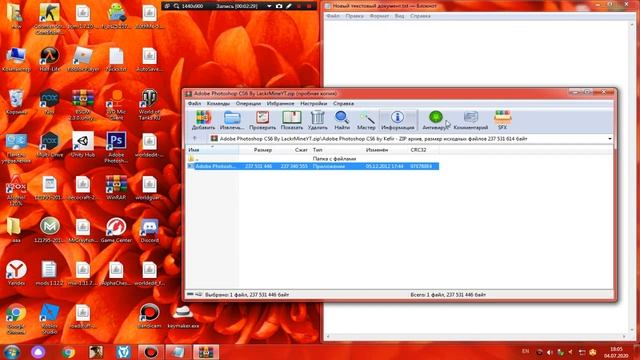The image size is (640, 360).
Task: Open the Операции menu in WinRAR
Action: click(x=248, y=104)
